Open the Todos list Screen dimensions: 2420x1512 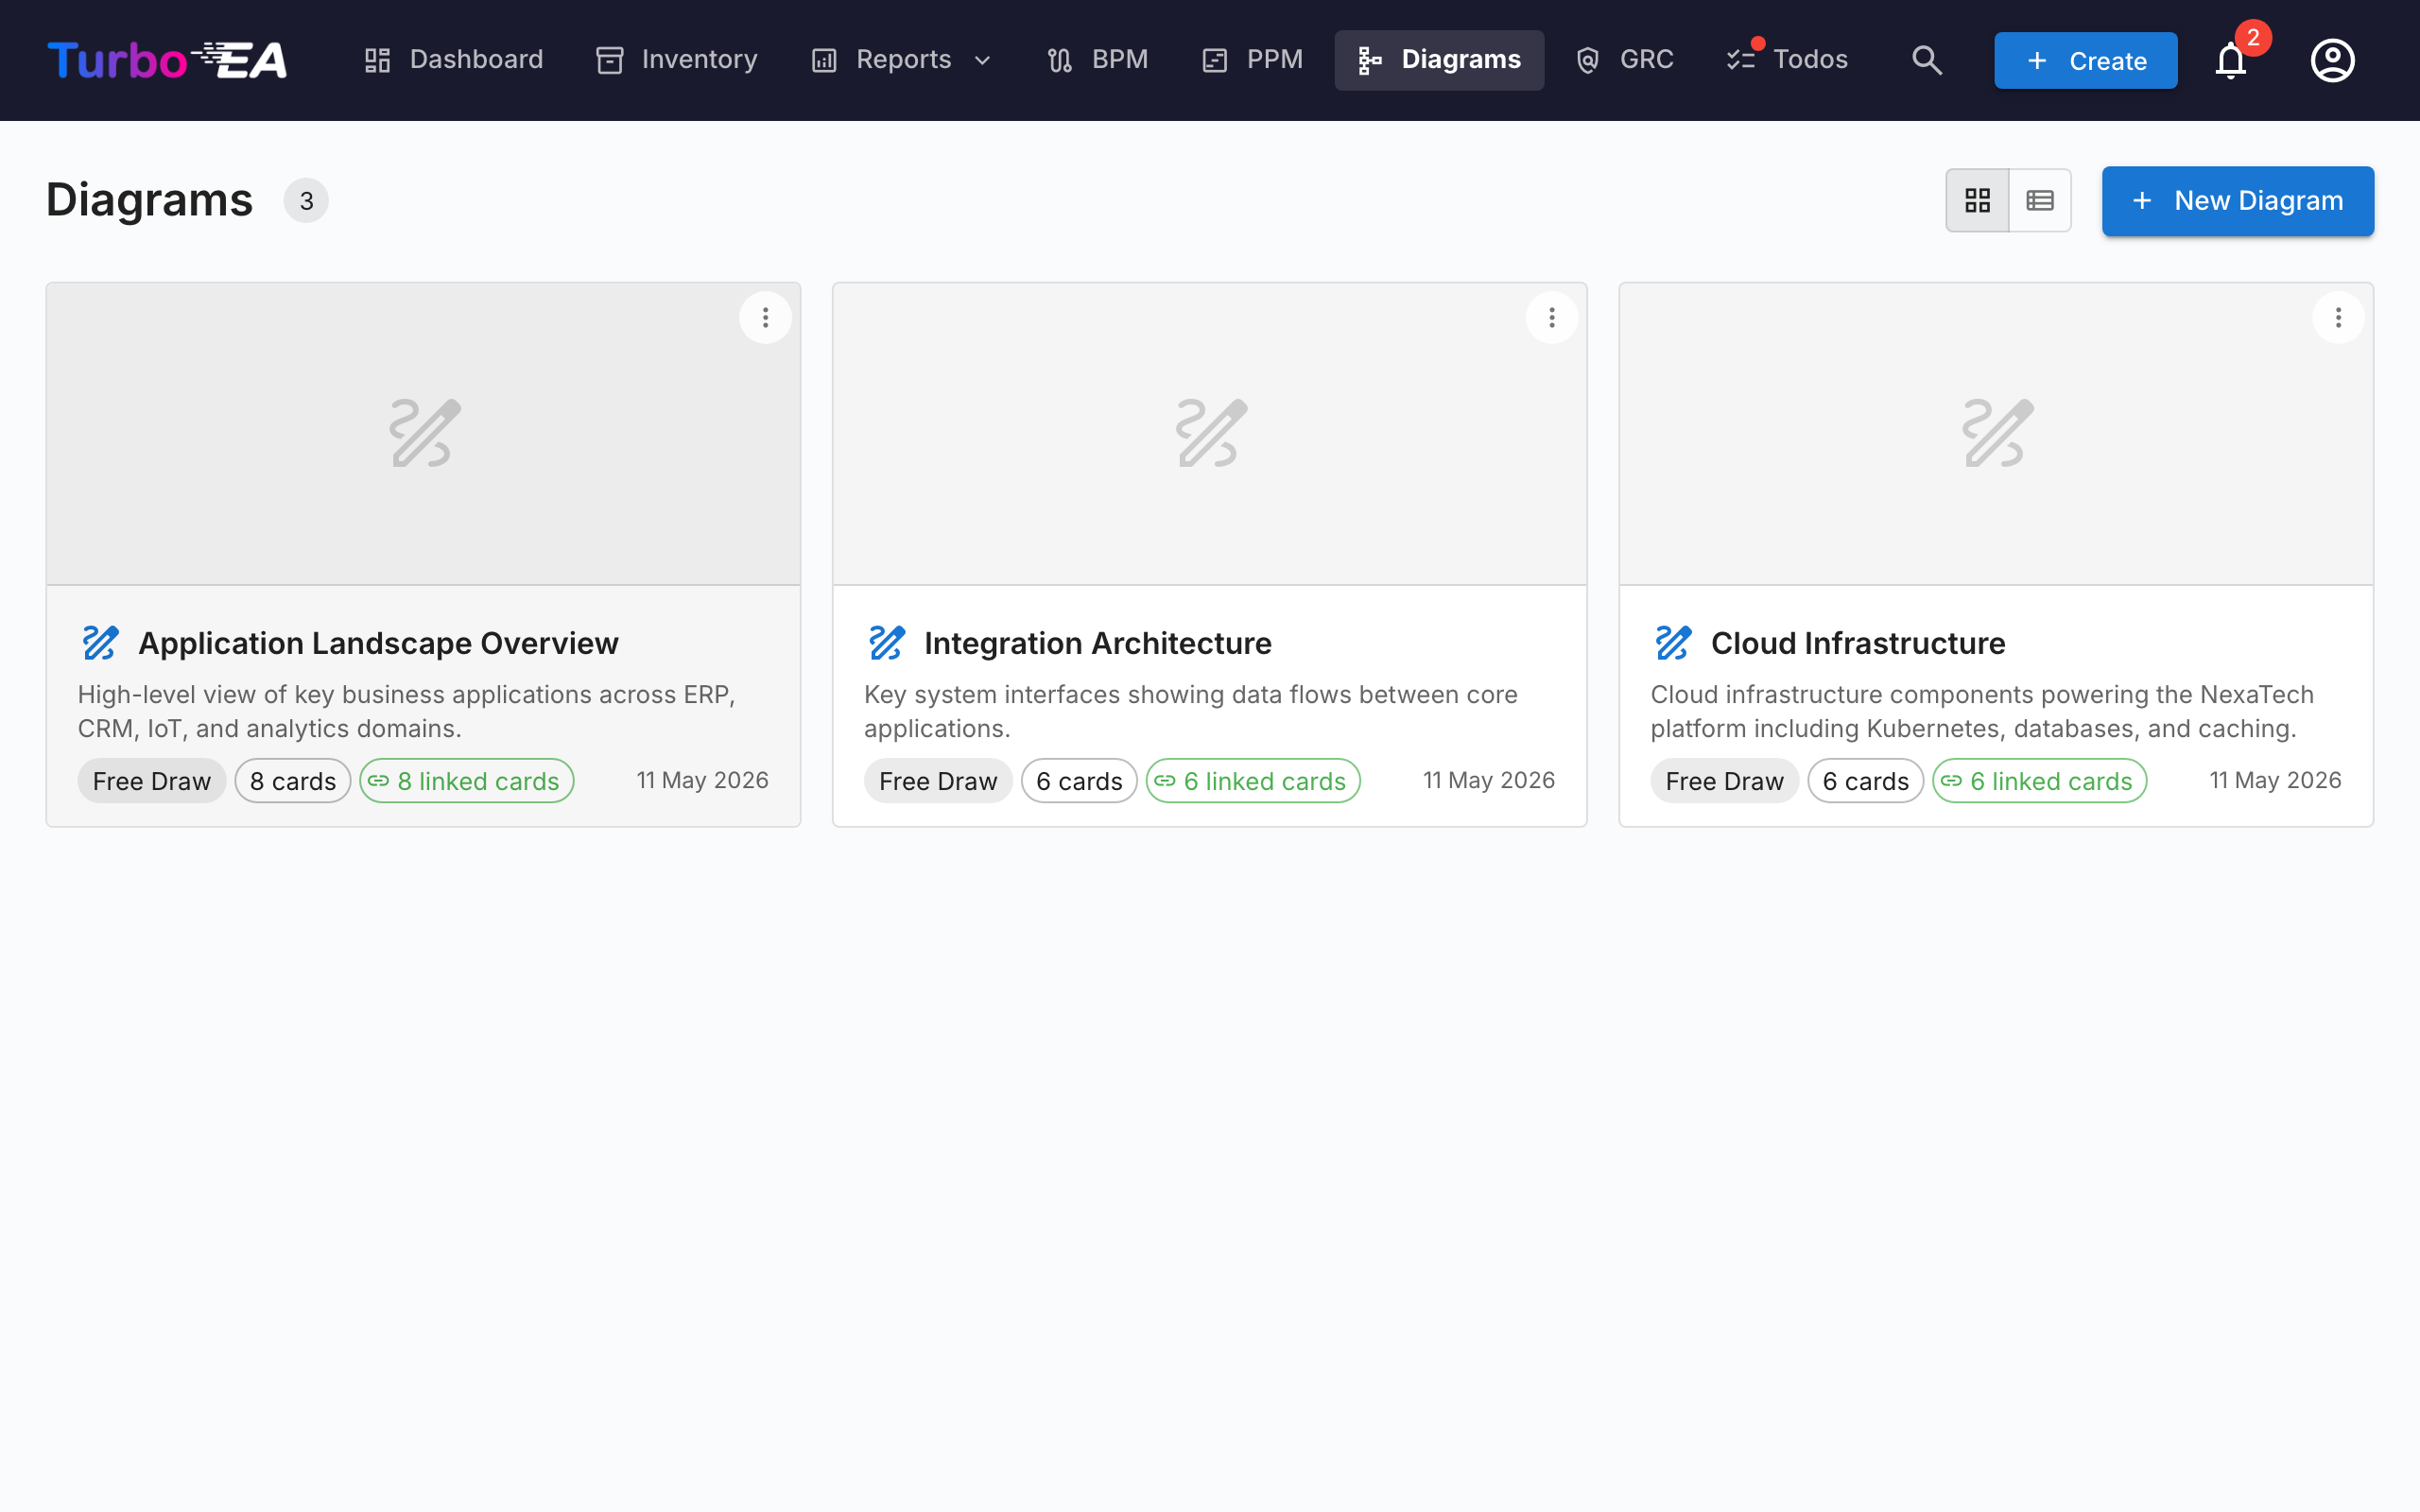pyautogui.click(x=1787, y=60)
